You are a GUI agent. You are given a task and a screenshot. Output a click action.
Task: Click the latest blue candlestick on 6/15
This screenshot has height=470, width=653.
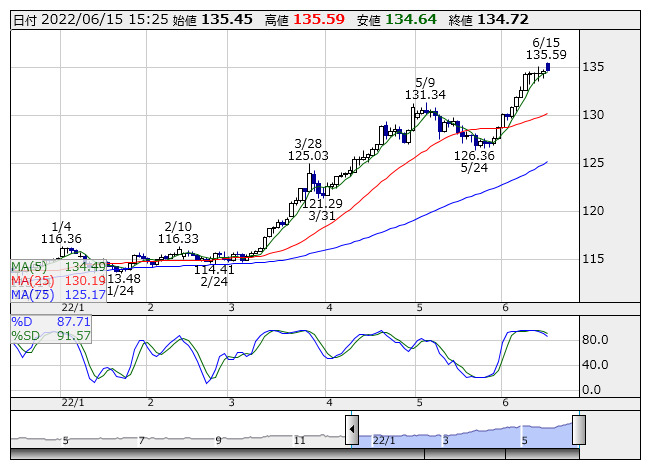[x=548, y=67]
